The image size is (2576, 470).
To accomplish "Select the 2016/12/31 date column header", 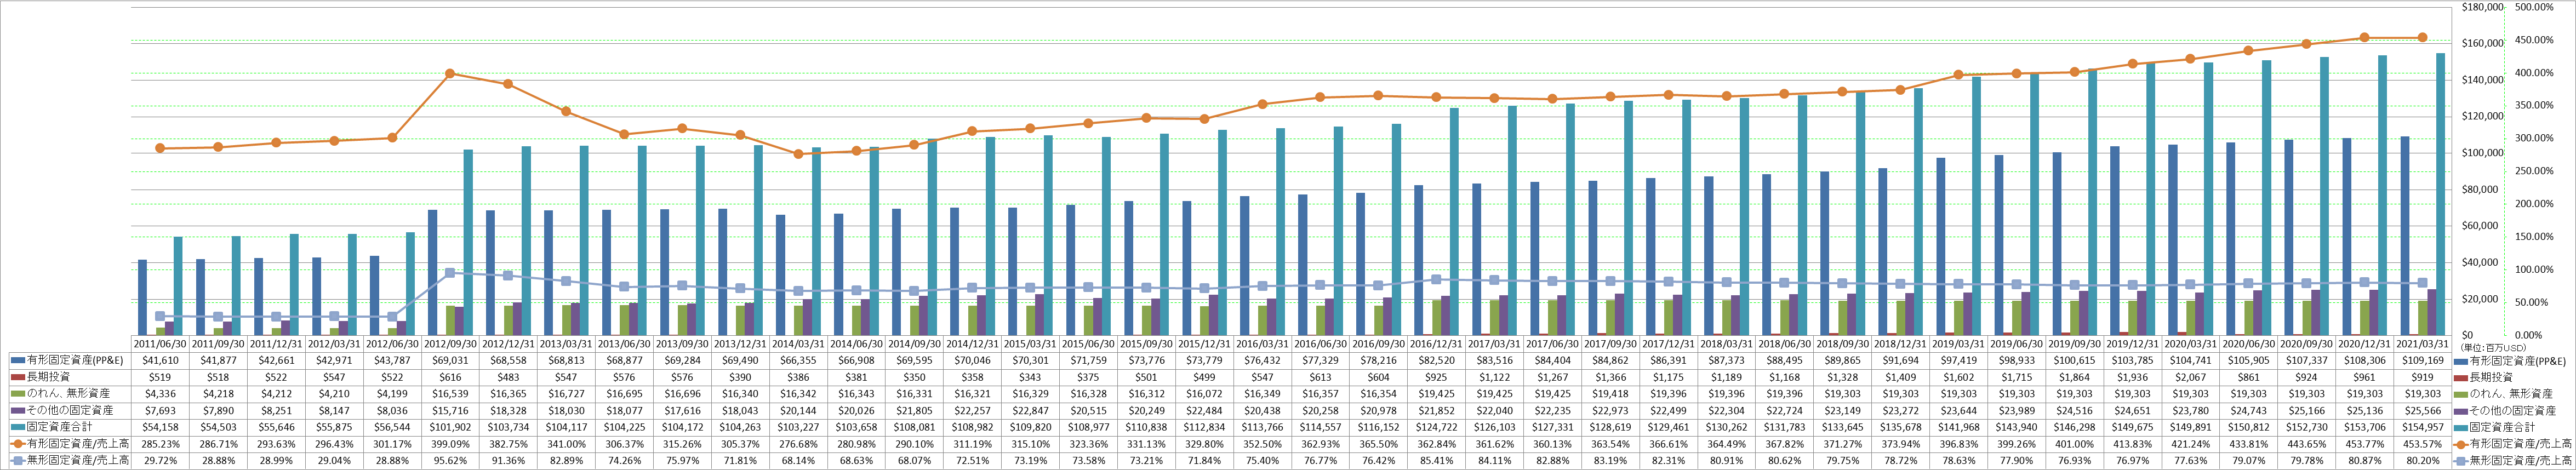I will point(1436,345).
